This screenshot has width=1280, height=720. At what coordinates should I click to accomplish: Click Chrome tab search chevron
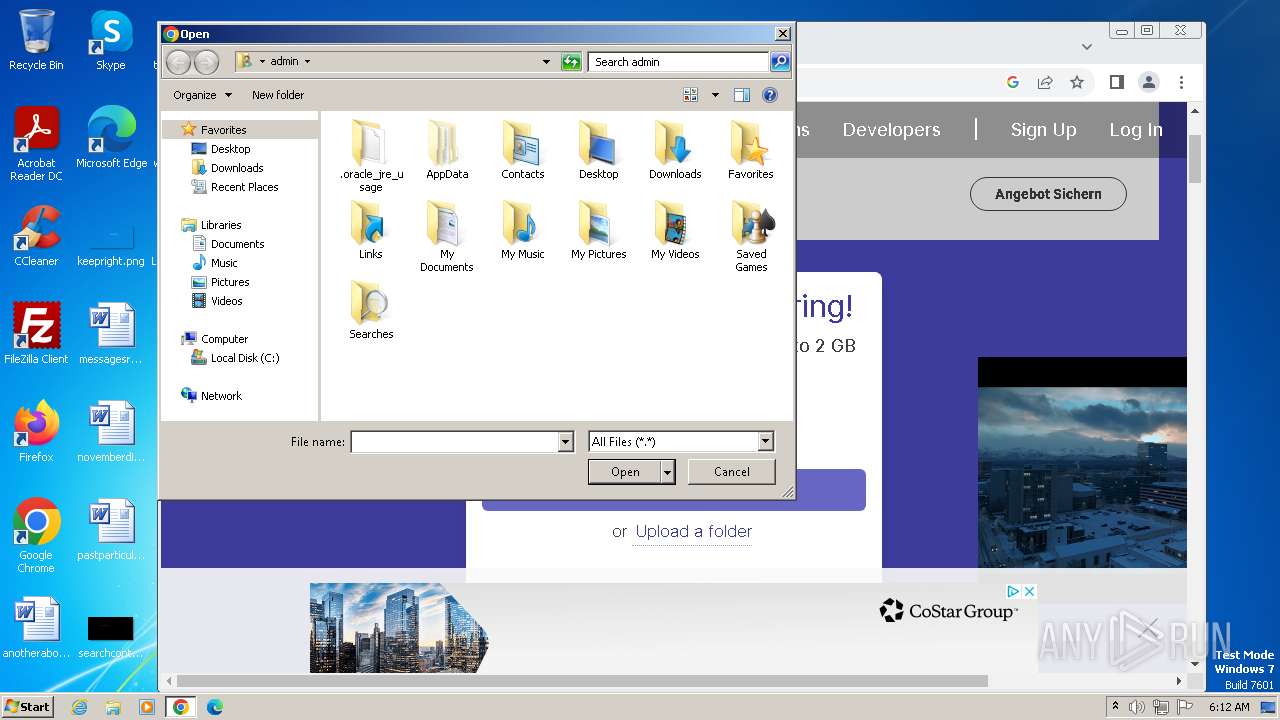1087,46
